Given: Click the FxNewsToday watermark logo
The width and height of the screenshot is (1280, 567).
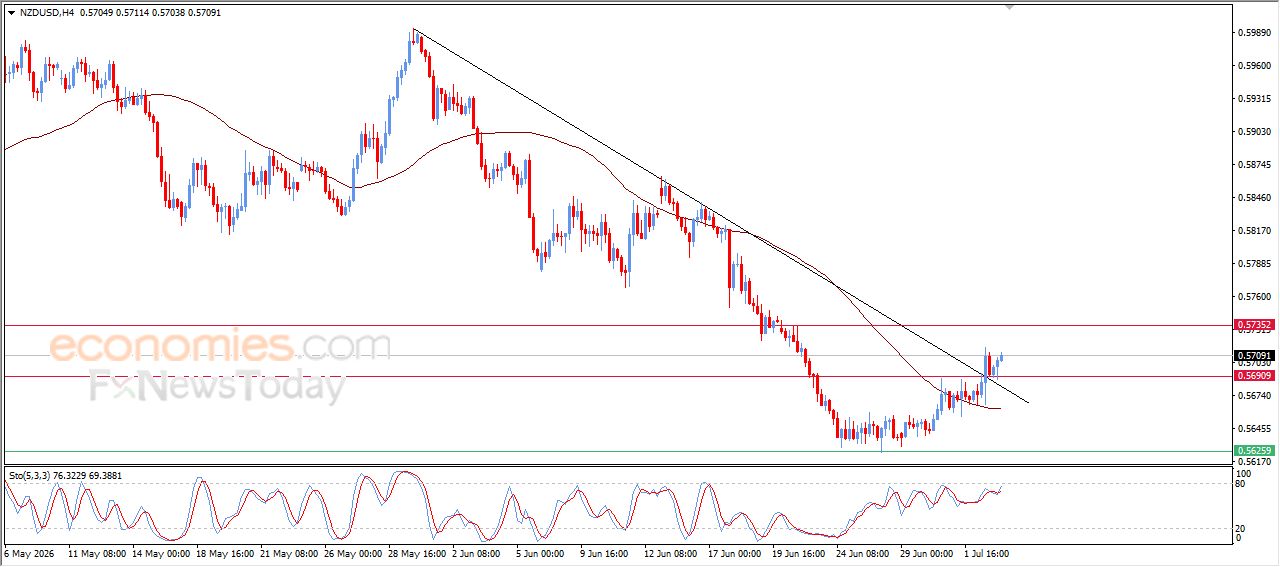Looking at the screenshot, I should coord(218,385).
